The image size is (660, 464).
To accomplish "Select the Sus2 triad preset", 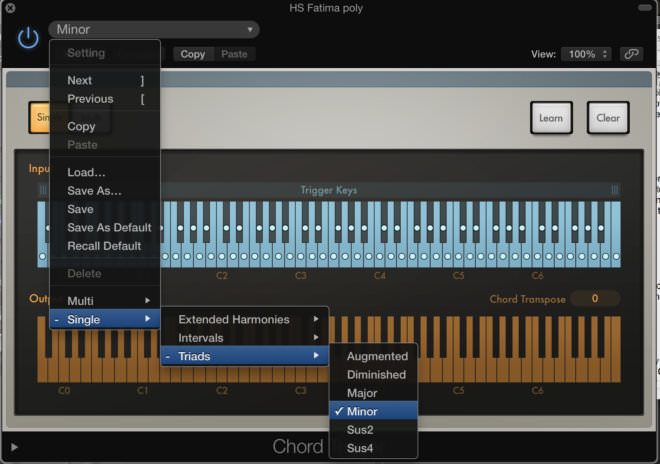I will pyautogui.click(x=373, y=430).
